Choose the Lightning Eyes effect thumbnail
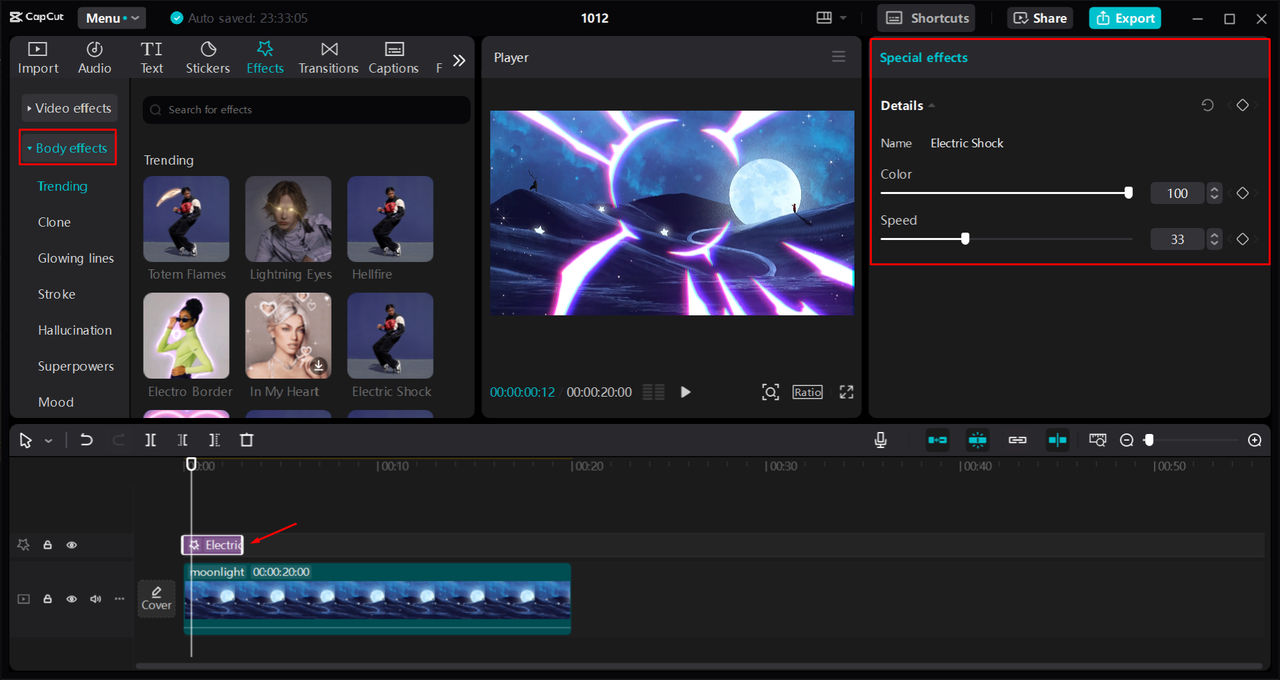 pos(288,220)
